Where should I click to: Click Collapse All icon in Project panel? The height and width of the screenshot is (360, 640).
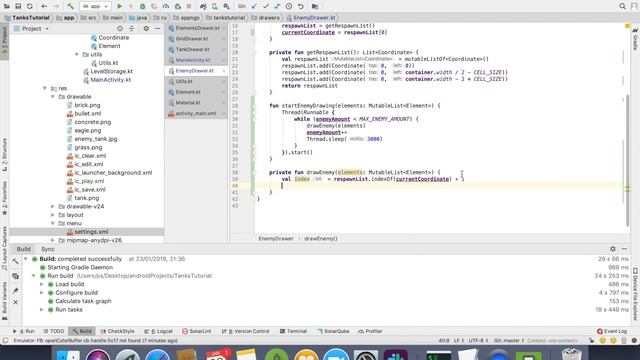pos(131,29)
